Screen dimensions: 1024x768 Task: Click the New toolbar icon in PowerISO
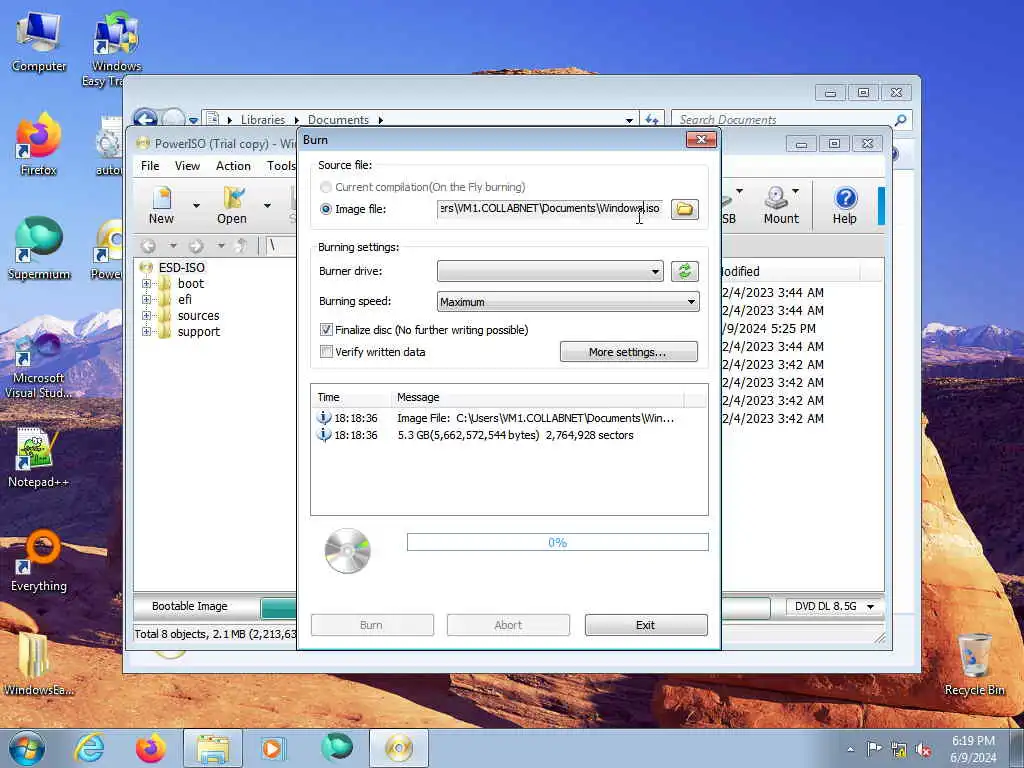click(x=161, y=206)
